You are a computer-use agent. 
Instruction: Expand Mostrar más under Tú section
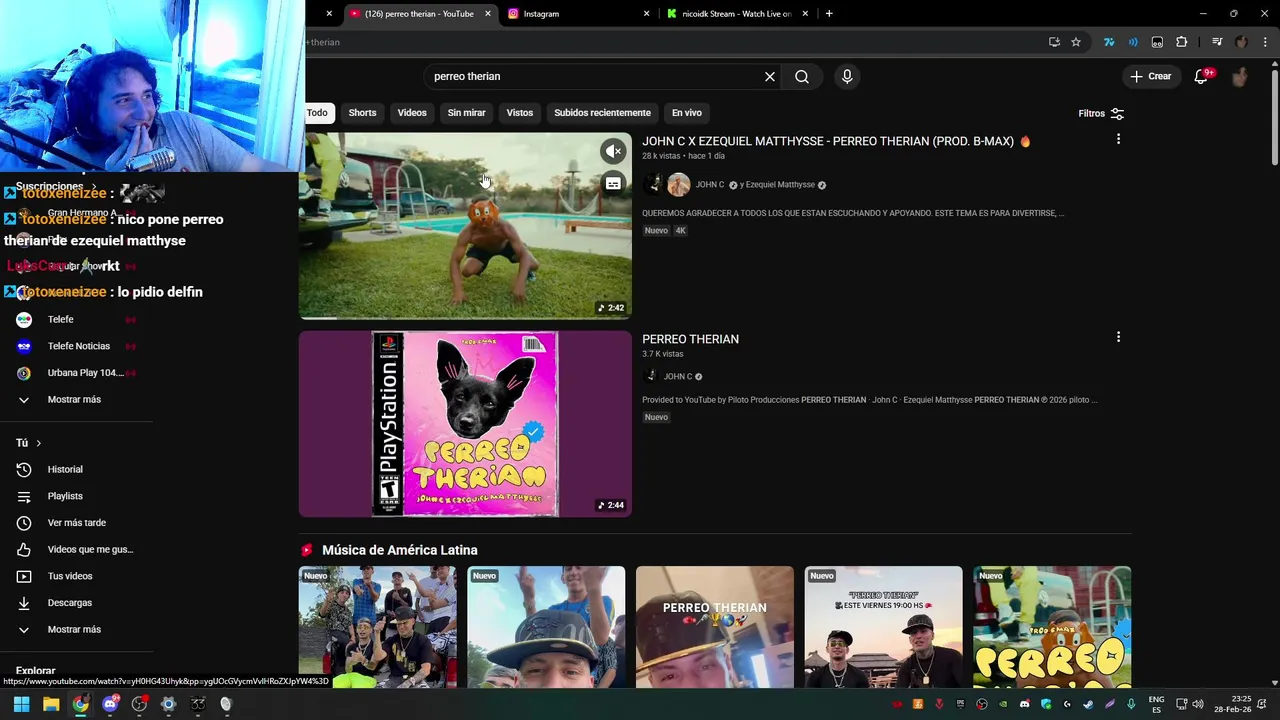click(x=74, y=629)
